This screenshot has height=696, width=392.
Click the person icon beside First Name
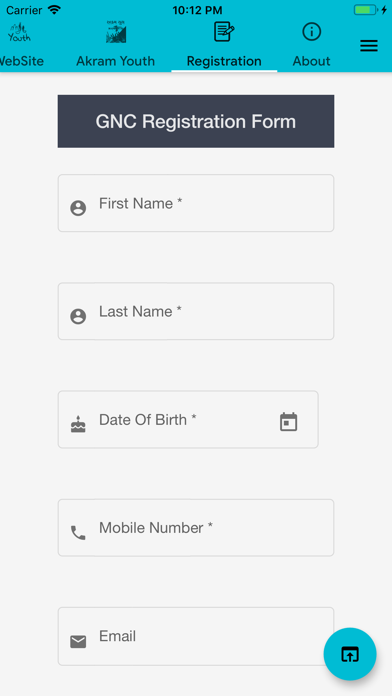click(x=78, y=208)
